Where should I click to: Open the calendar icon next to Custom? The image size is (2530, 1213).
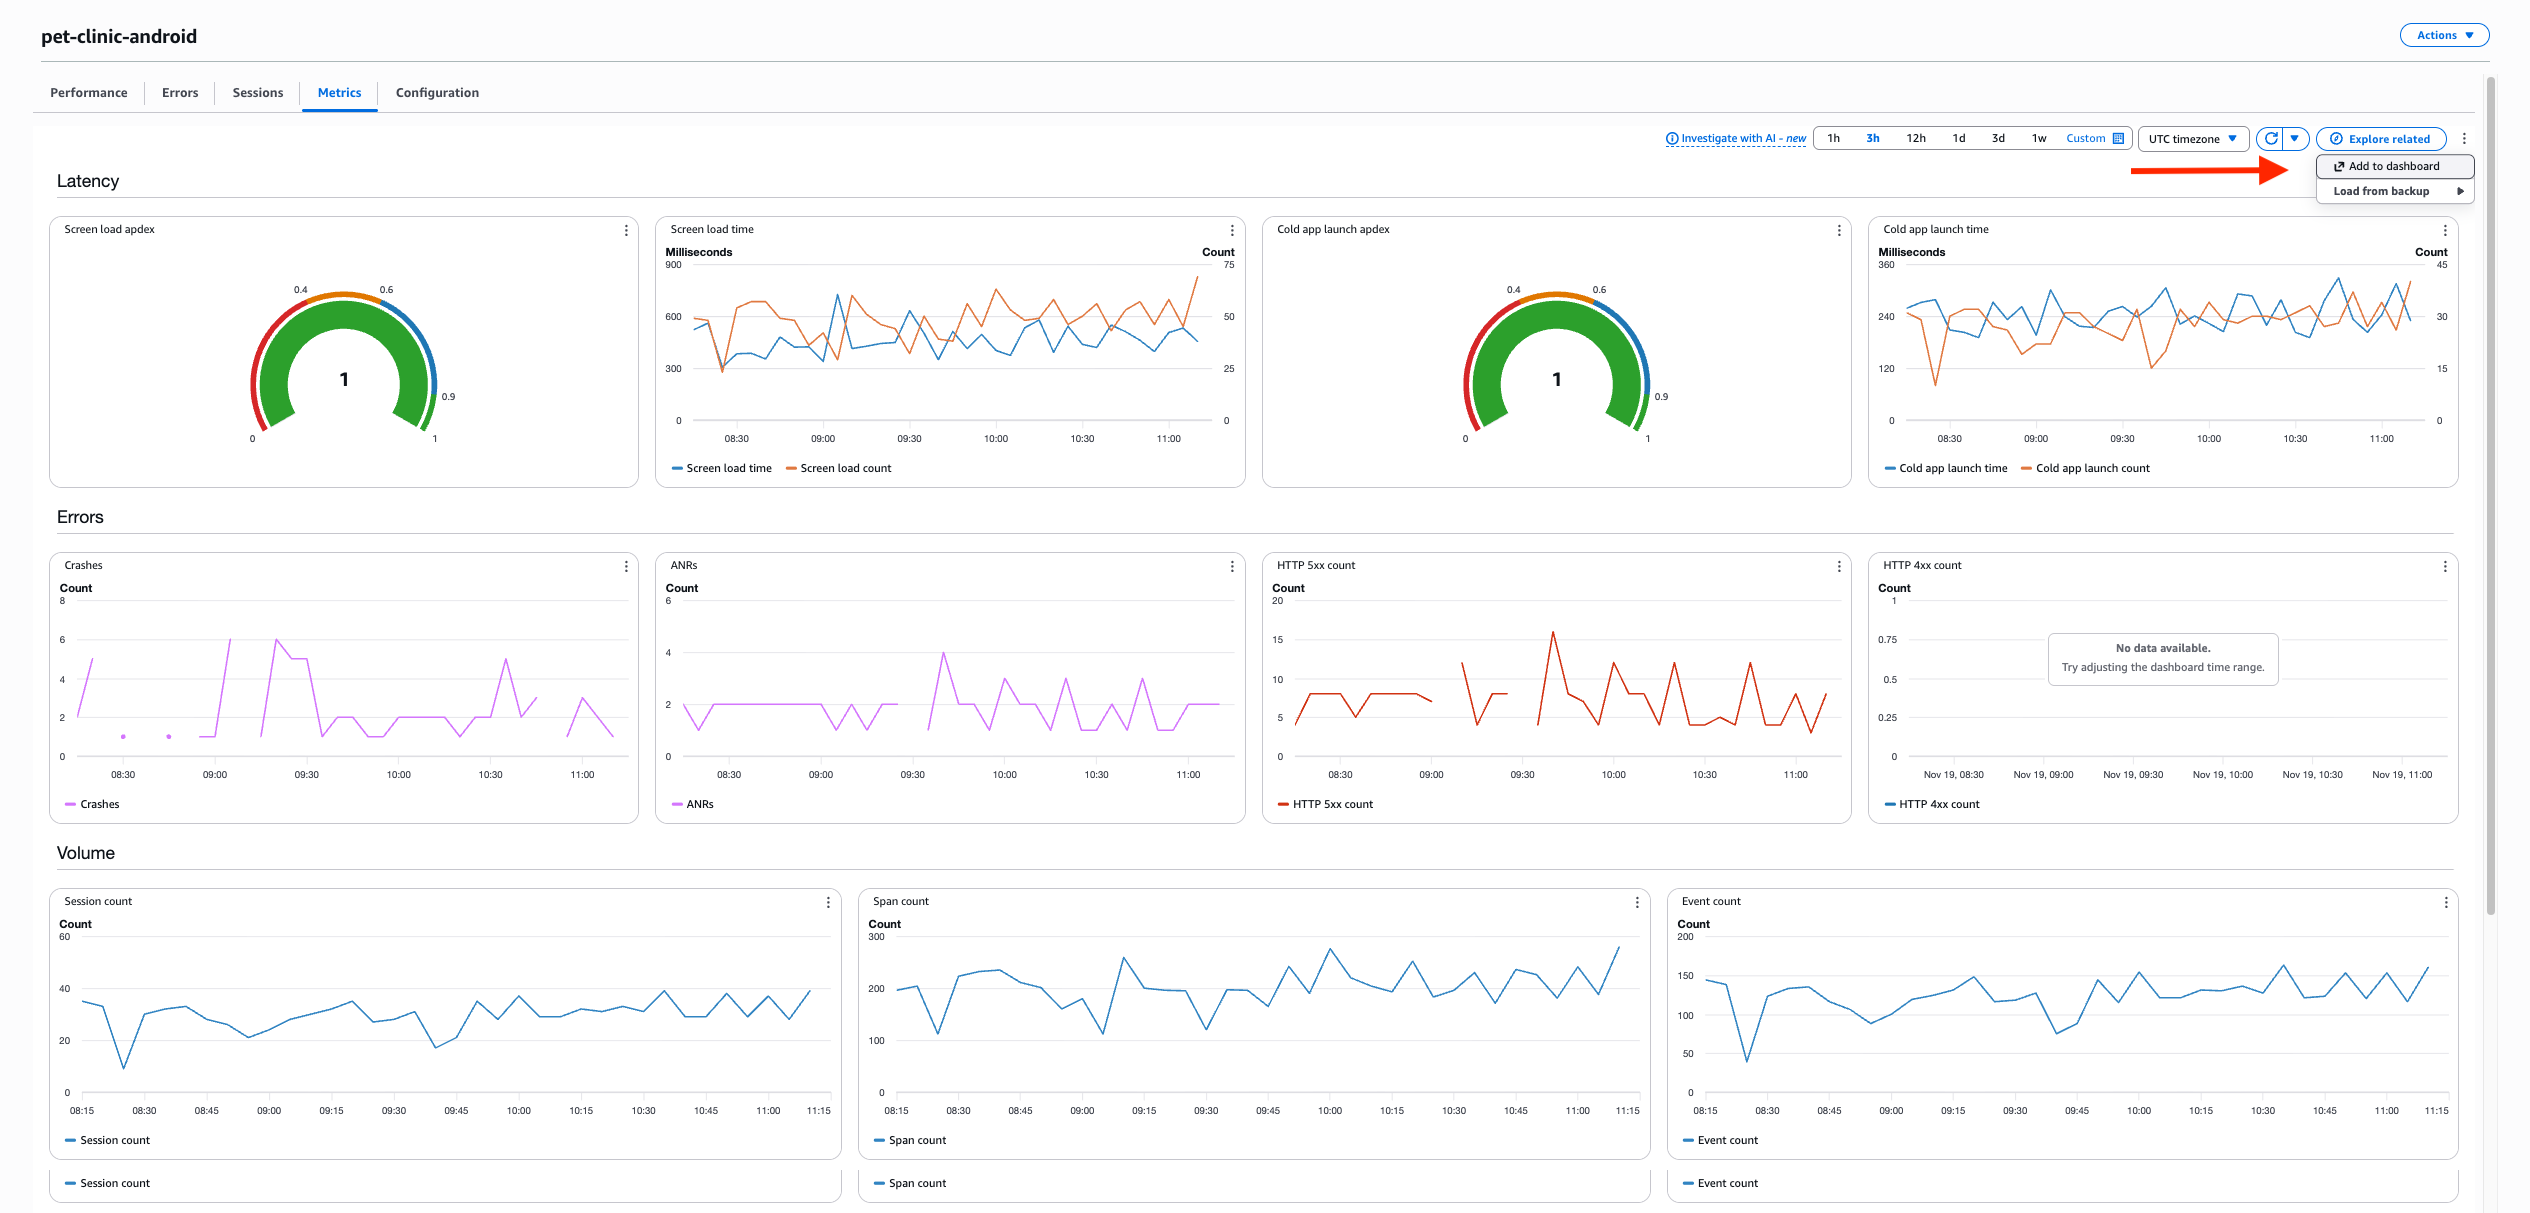click(x=2117, y=139)
